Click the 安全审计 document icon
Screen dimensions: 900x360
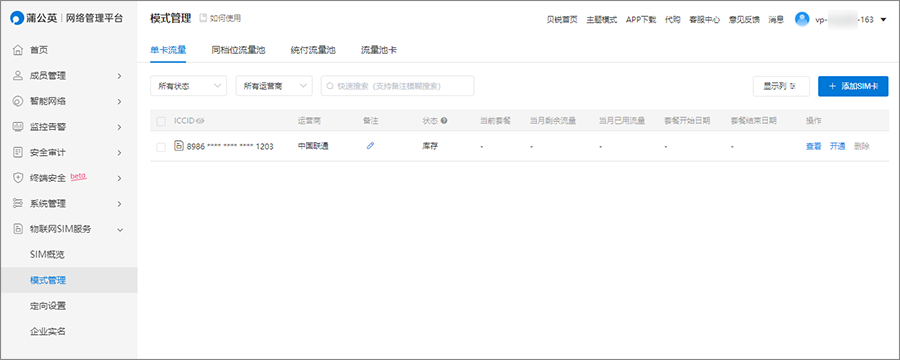pyautogui.click(x=18, y=152)
